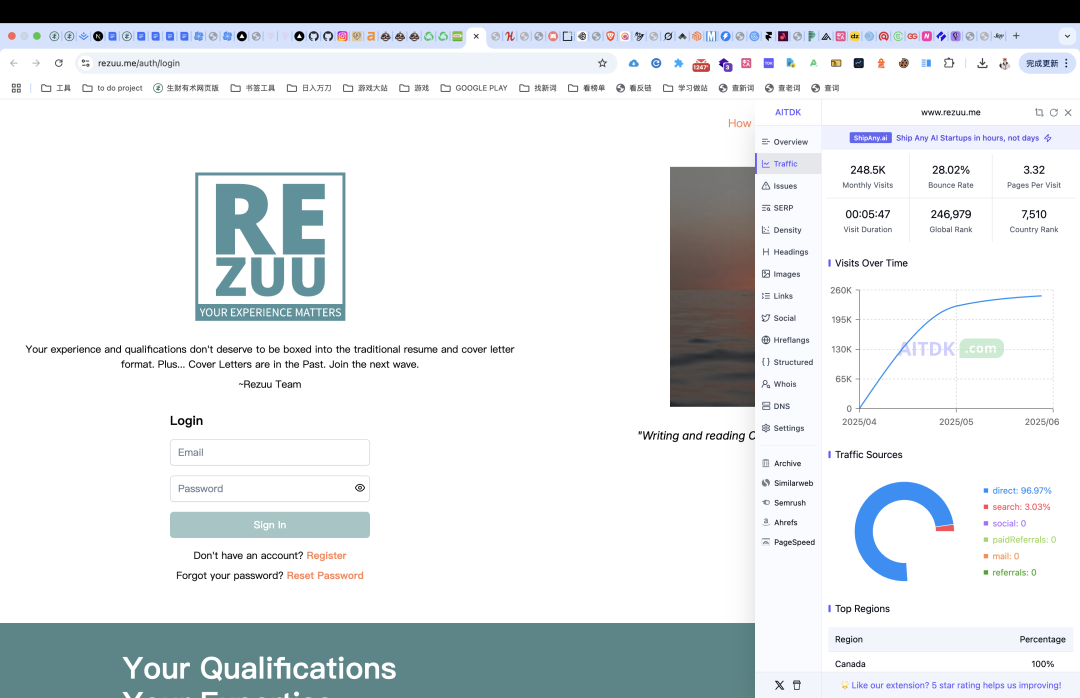Open the 生财有术网页版 bookmark

[x=186, y=88]
